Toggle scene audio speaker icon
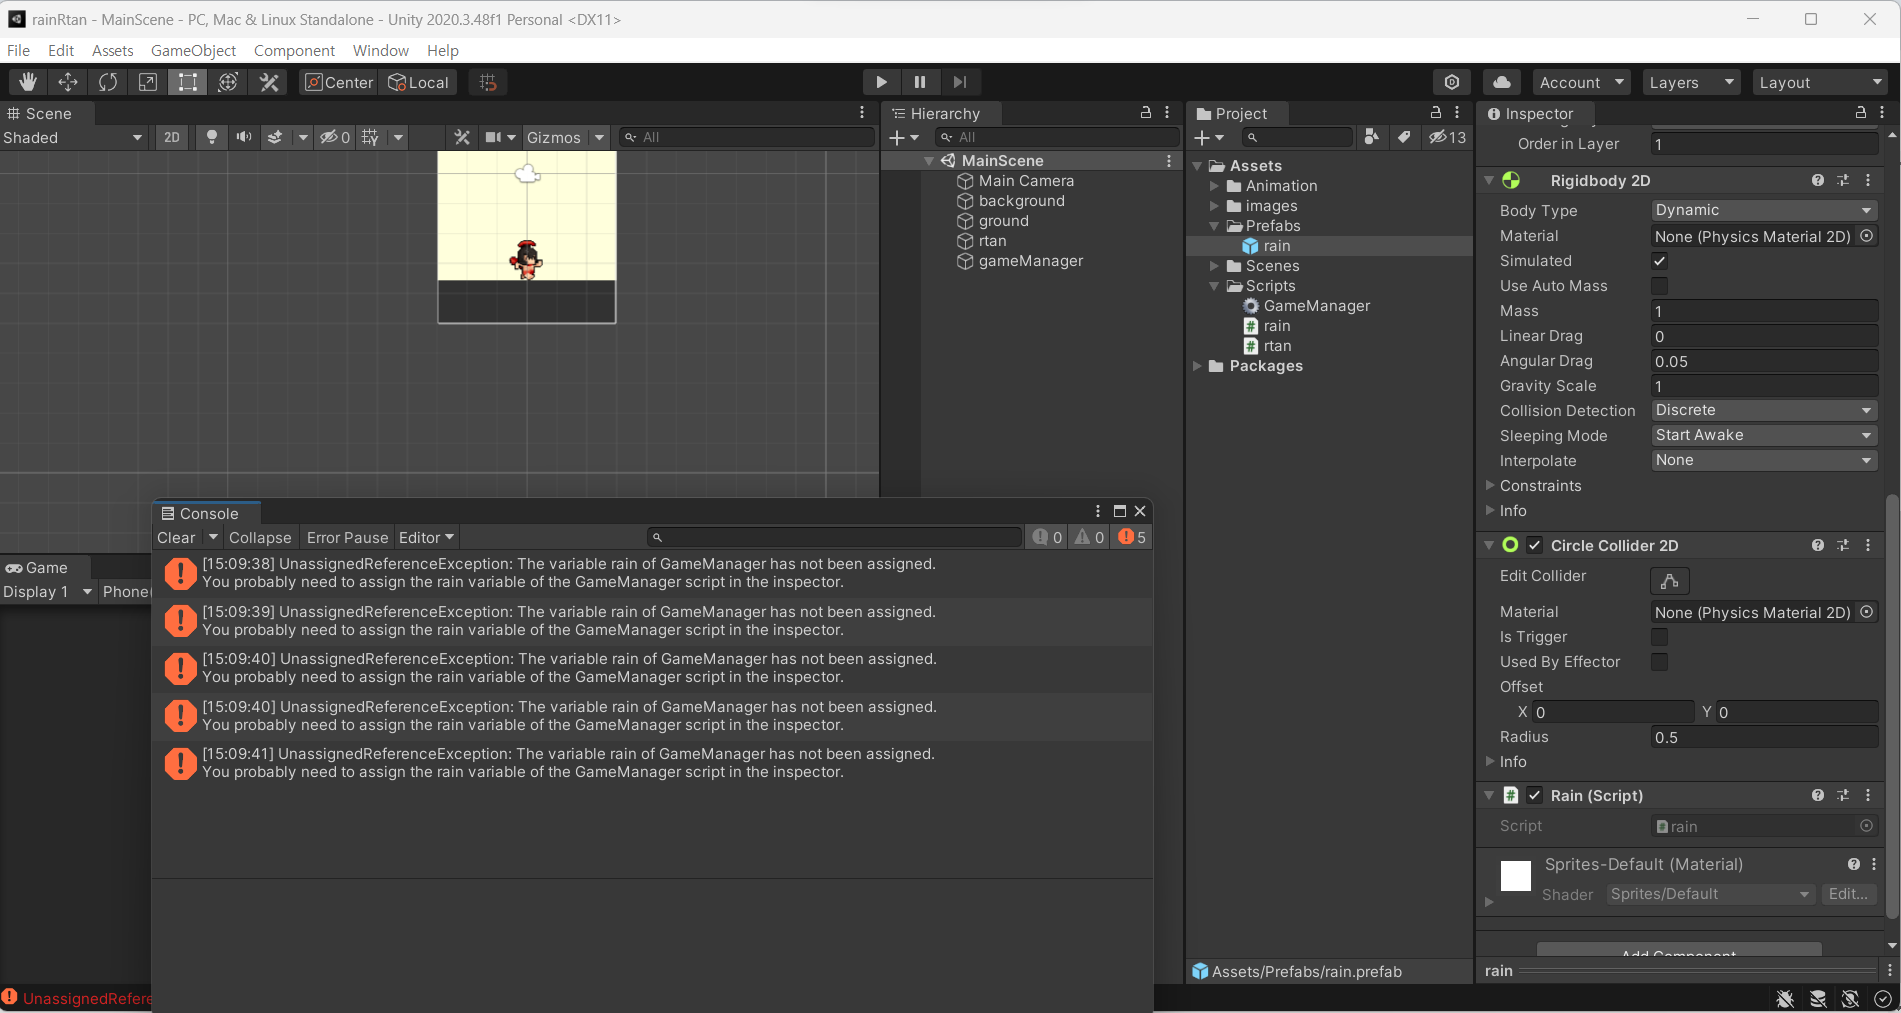 click(x=243, y=137)
